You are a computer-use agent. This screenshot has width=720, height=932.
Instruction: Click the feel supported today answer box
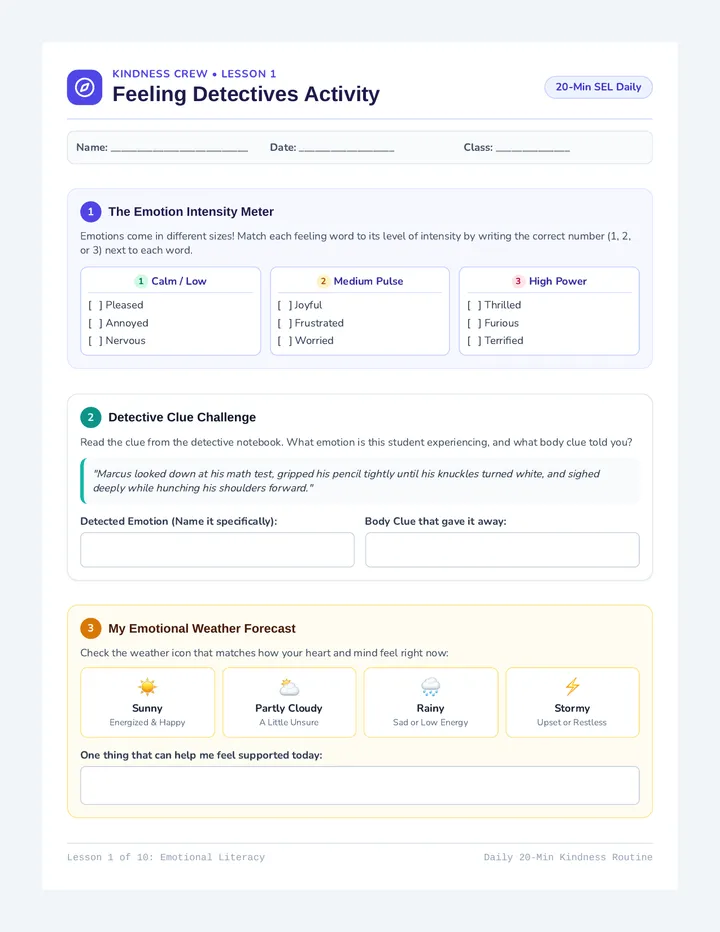coord(360,785)
